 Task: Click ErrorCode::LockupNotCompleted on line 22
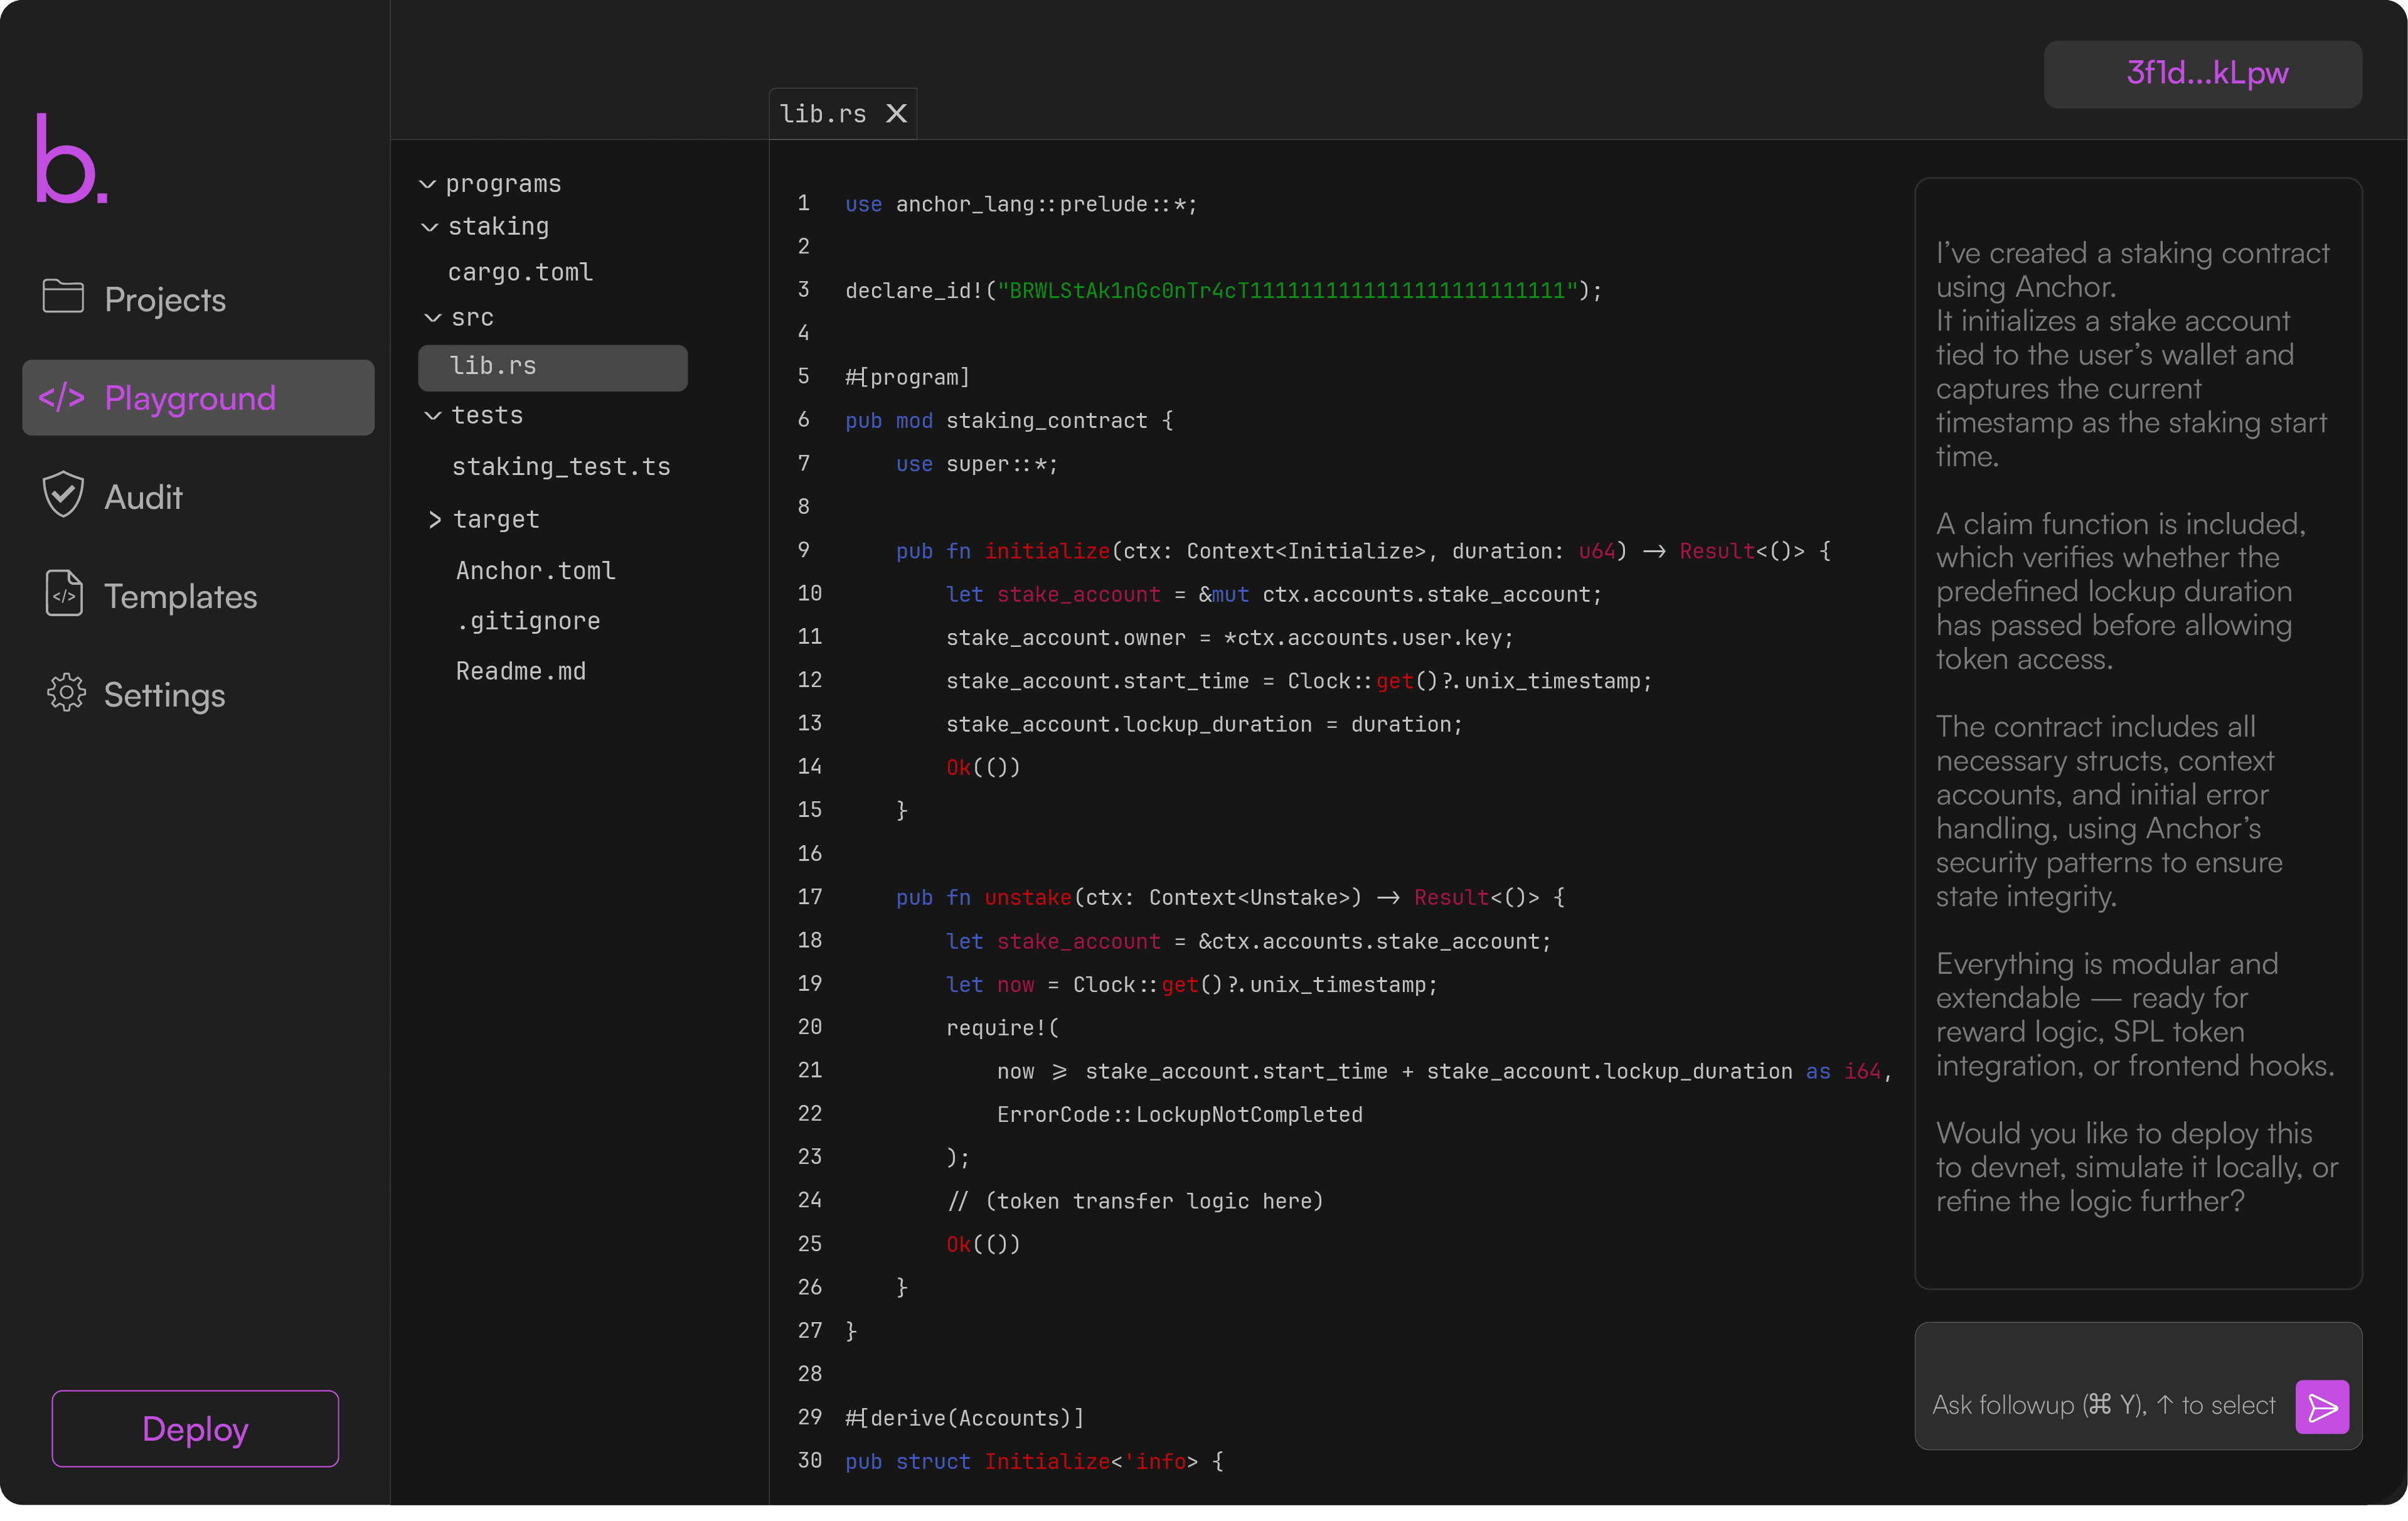(1180, 1114)
